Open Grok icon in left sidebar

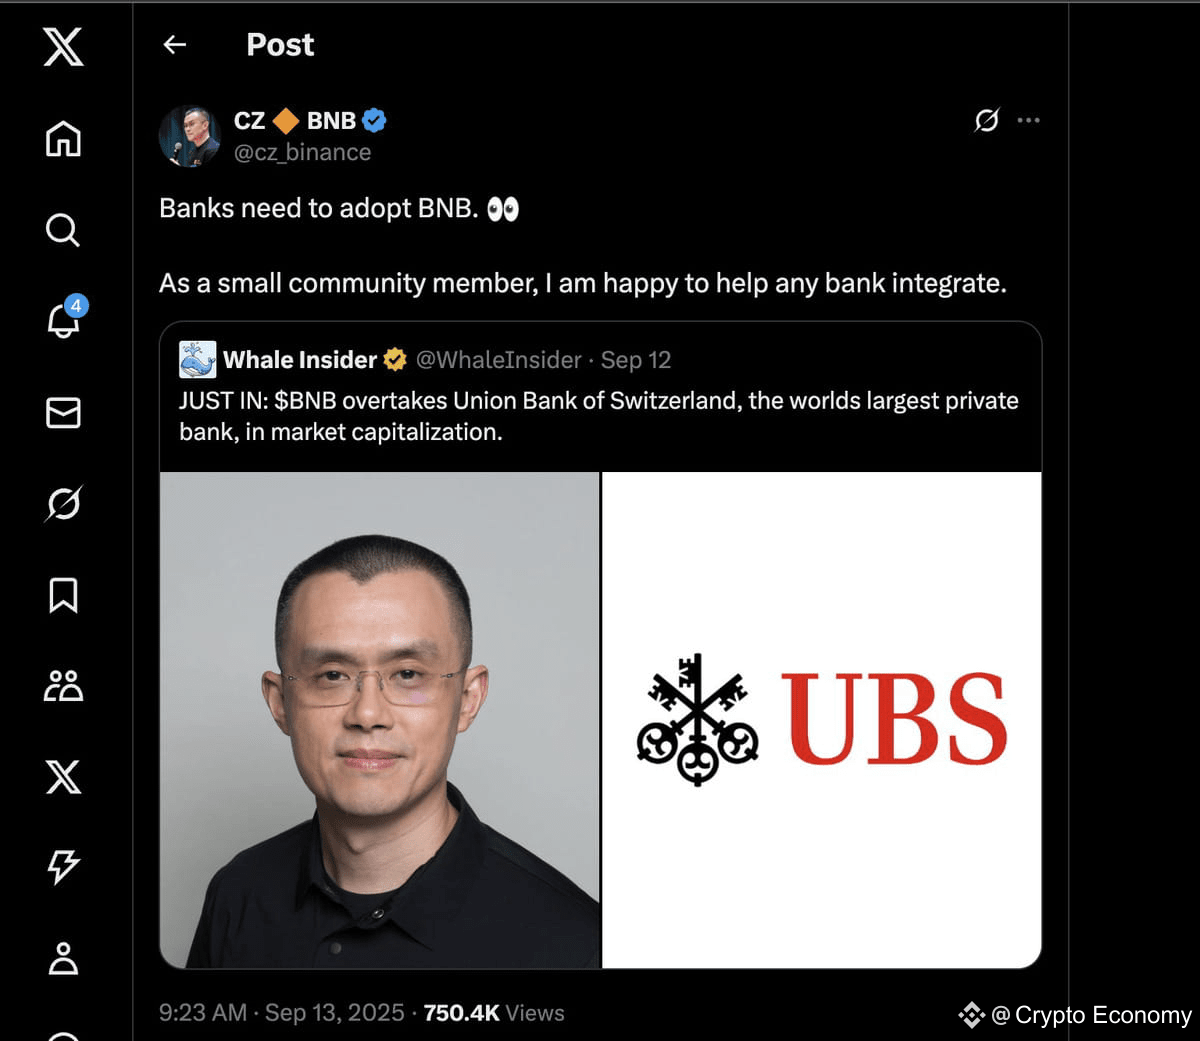[x=63, y=503]
